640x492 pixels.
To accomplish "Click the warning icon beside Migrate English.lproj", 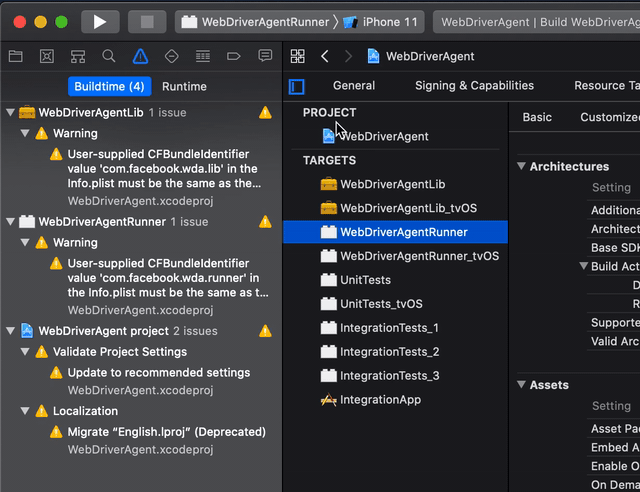I will click(56, 432).
